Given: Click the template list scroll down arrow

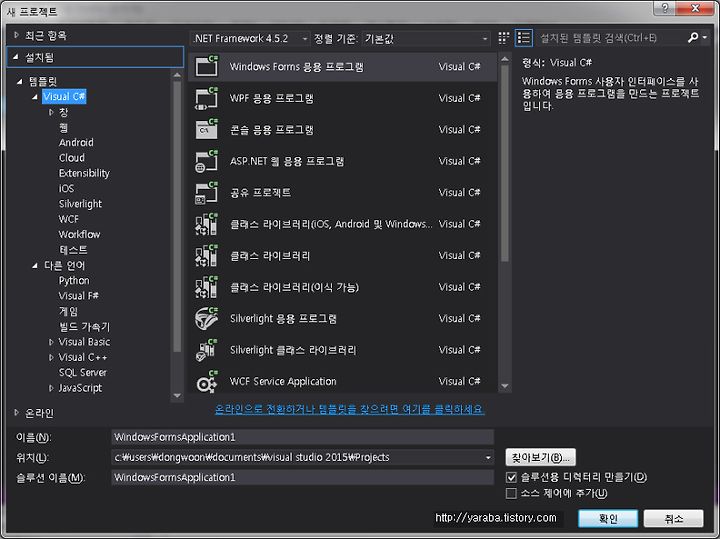Looking at the screenshot, I should (x=505, y=386).
